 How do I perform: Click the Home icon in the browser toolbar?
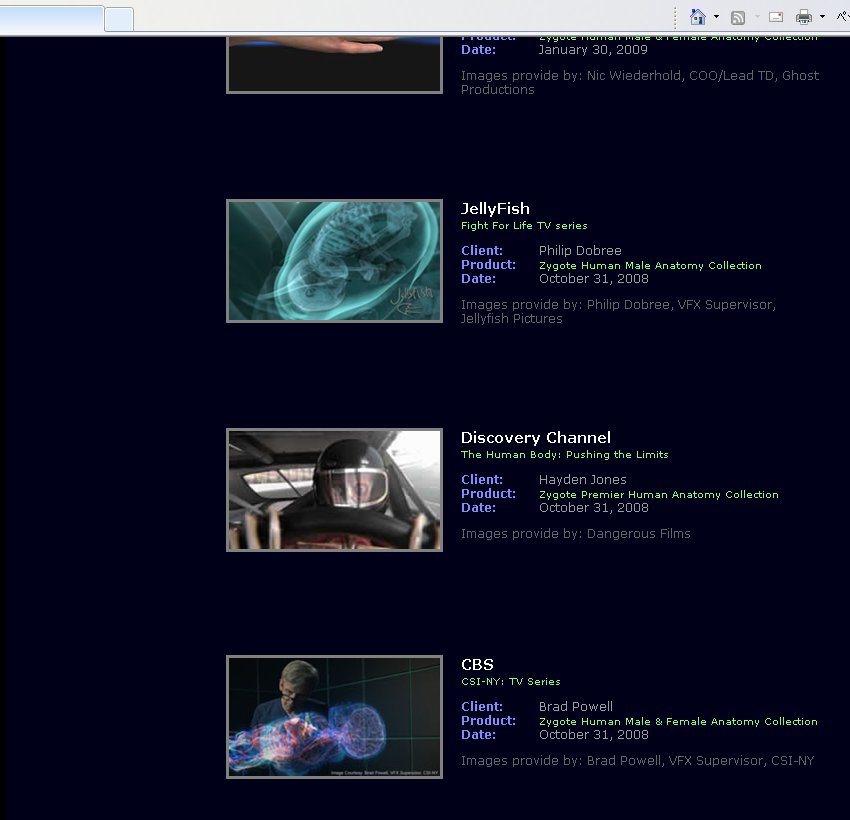697,17
